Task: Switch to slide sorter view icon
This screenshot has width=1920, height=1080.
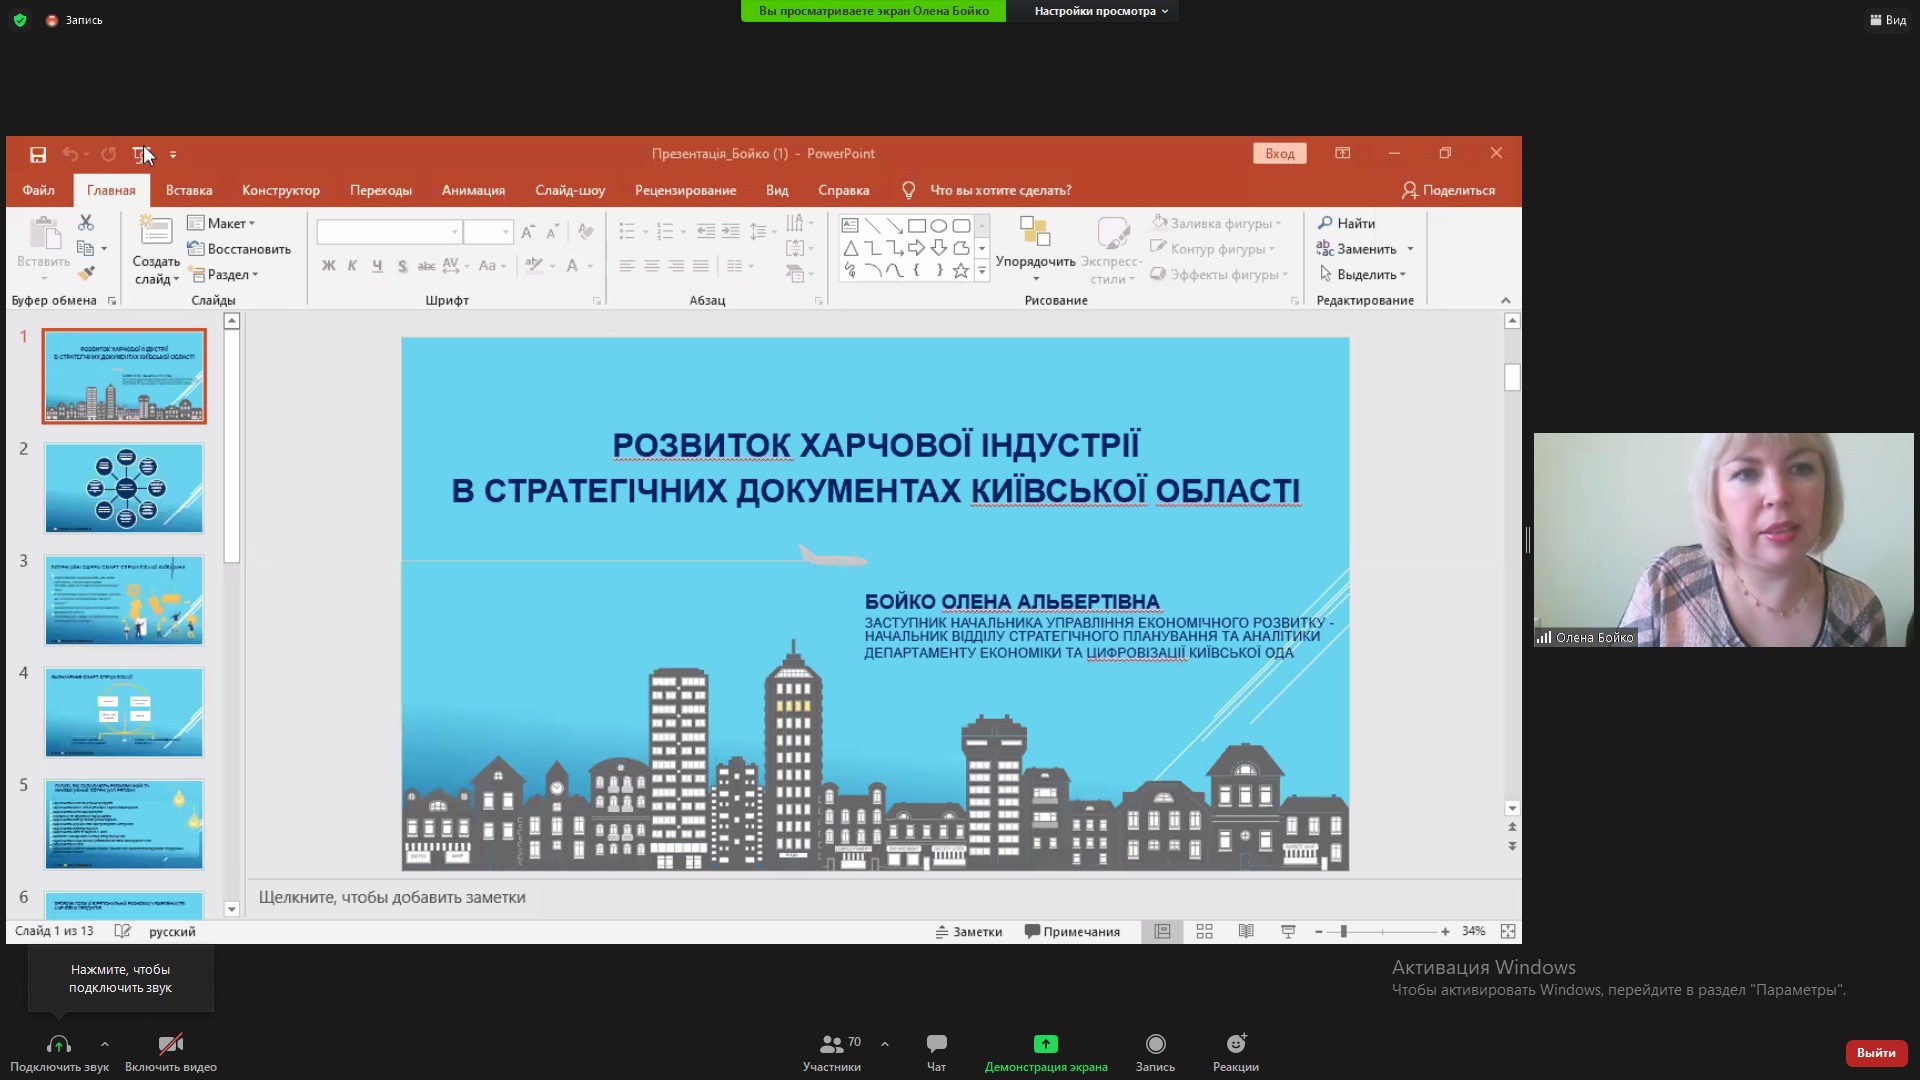Action: (x=1204, y=931)
